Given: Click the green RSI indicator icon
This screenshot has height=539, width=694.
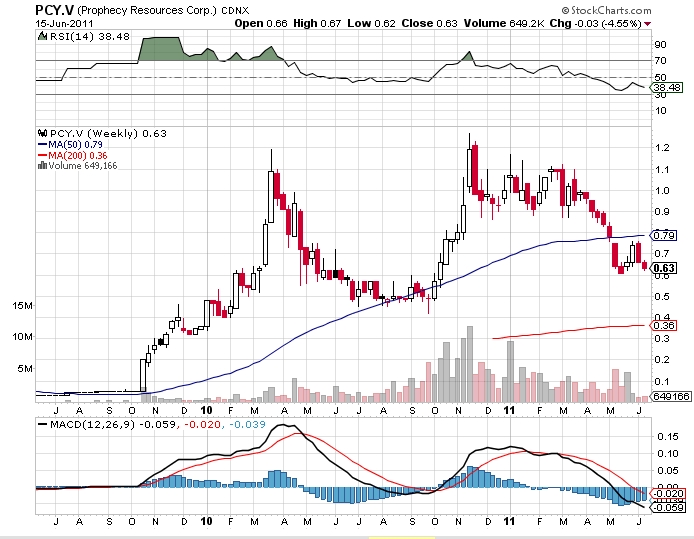Looking at the screenshot, I should point(42,36).
